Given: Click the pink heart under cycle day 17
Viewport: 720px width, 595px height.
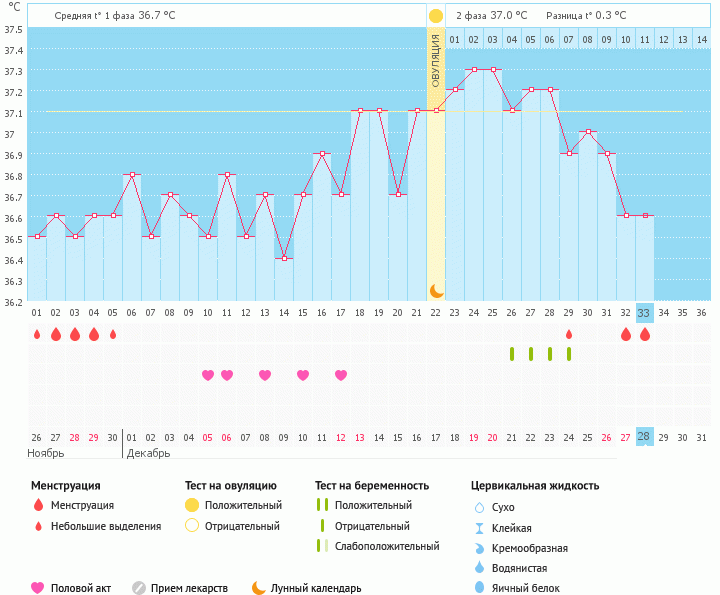Looking at the screenshot, I should [x=341, y=375].
